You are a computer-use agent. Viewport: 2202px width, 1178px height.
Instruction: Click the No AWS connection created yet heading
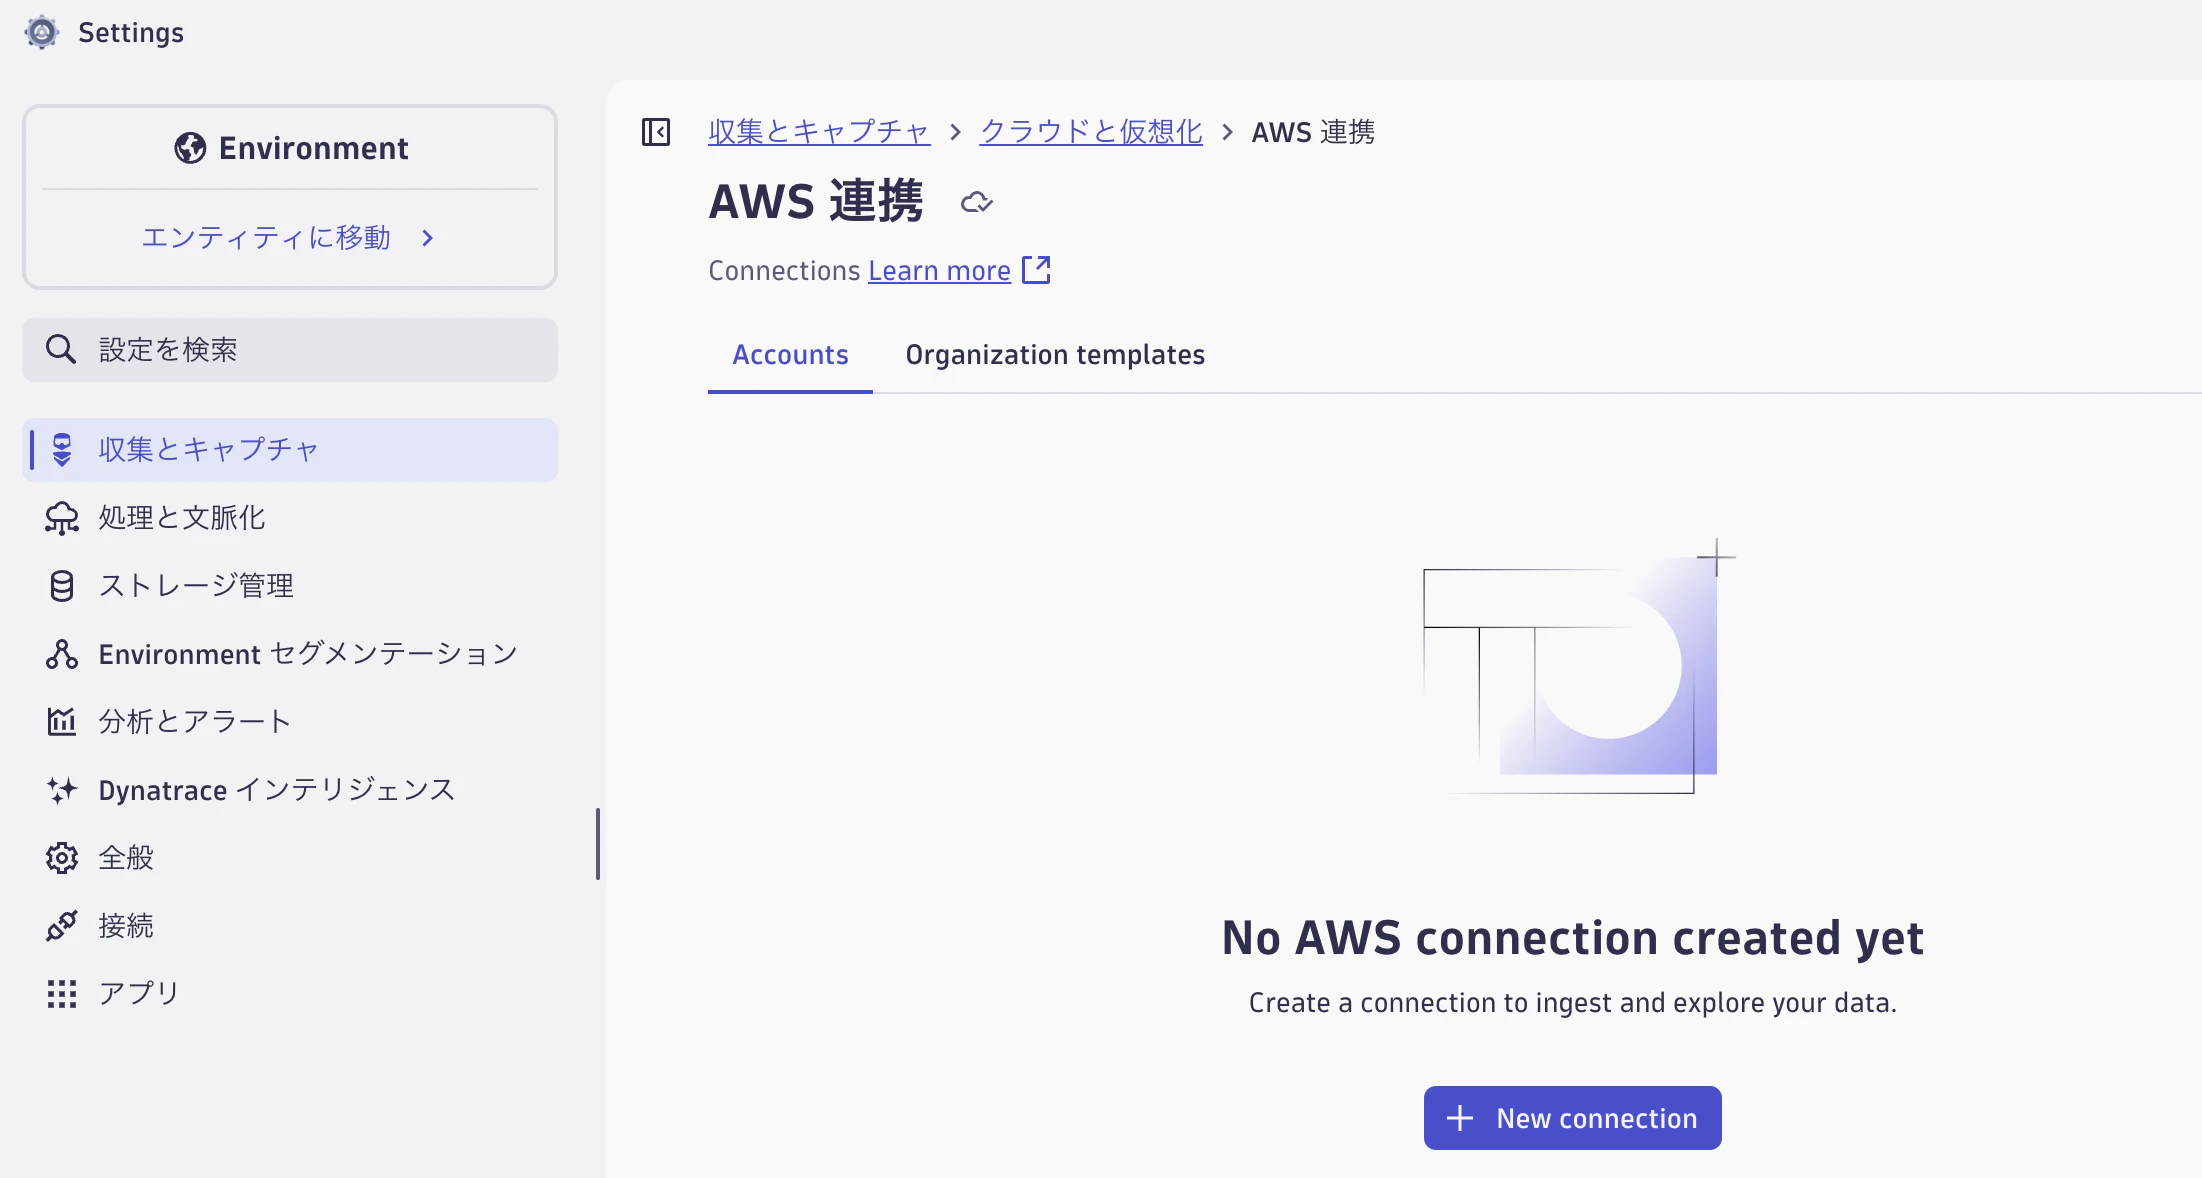pyautogui.click(x=1572, y=938)
